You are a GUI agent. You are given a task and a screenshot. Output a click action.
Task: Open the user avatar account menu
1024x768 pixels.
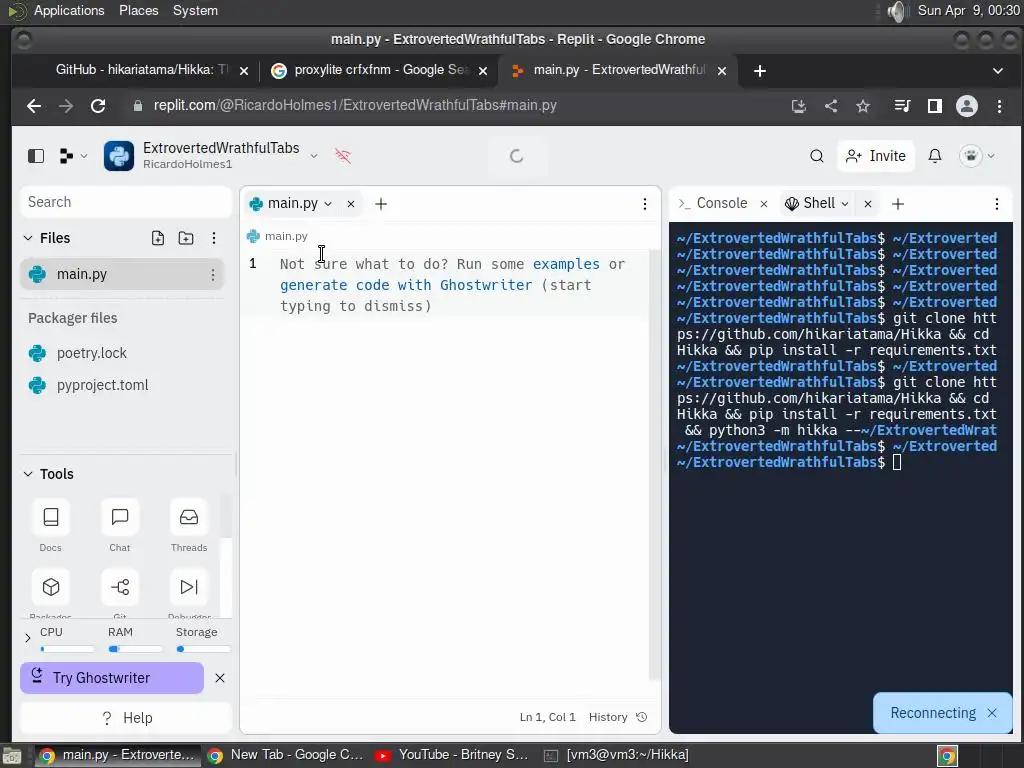(x=977, y=156)
